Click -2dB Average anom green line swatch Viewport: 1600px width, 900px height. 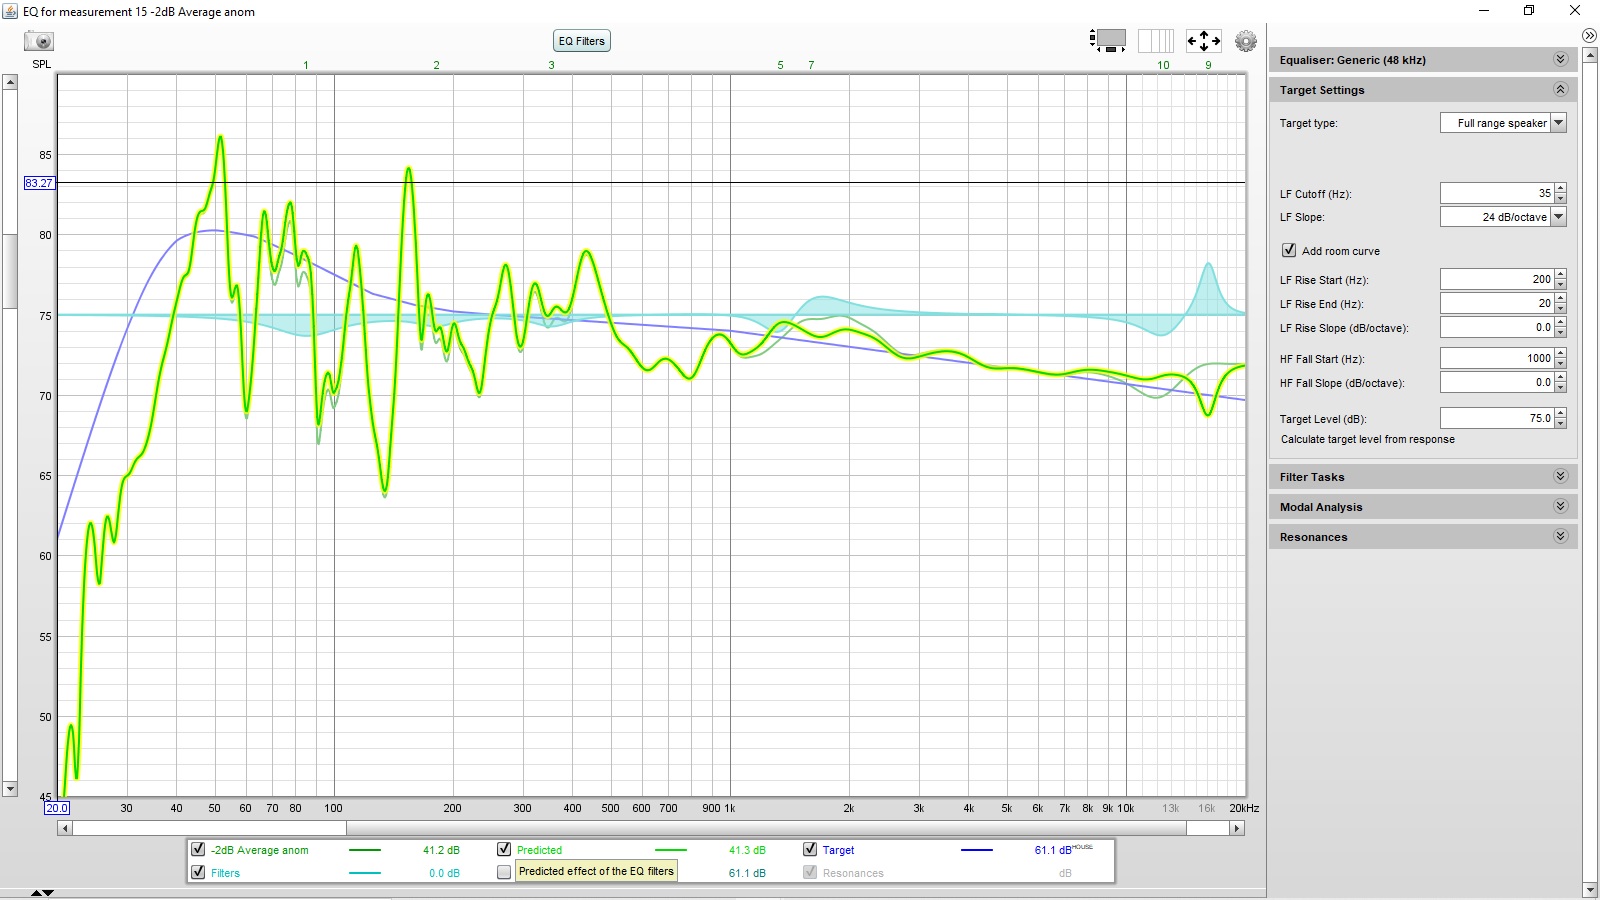(x=365, y=850)
